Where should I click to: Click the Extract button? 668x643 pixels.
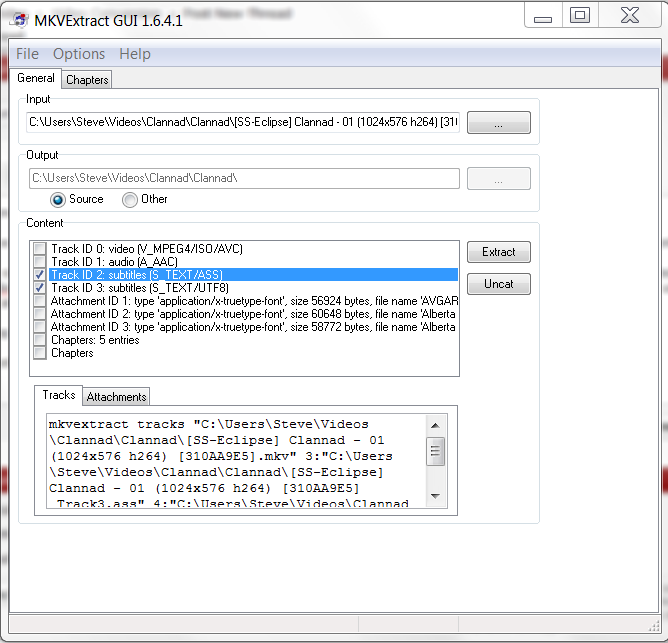point(498,252)
